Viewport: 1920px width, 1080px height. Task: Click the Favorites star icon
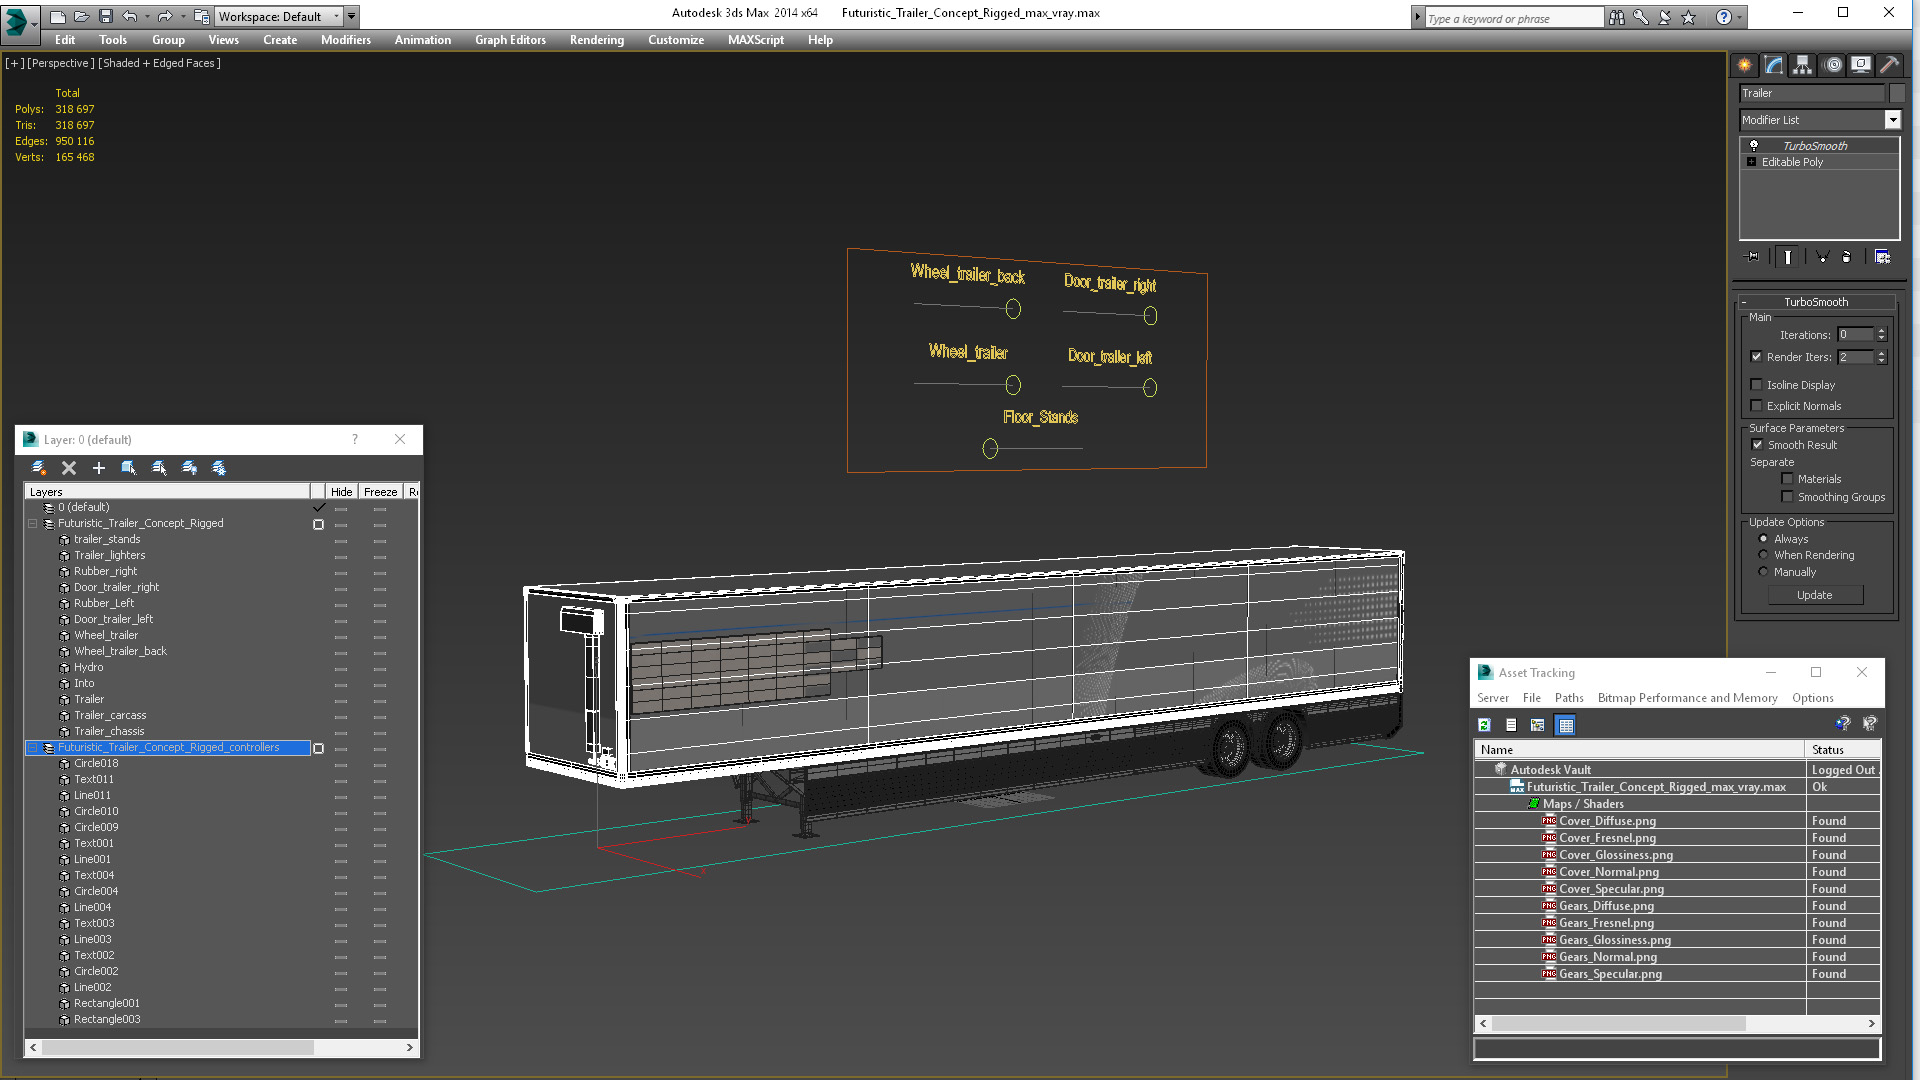pos(1689,17)
